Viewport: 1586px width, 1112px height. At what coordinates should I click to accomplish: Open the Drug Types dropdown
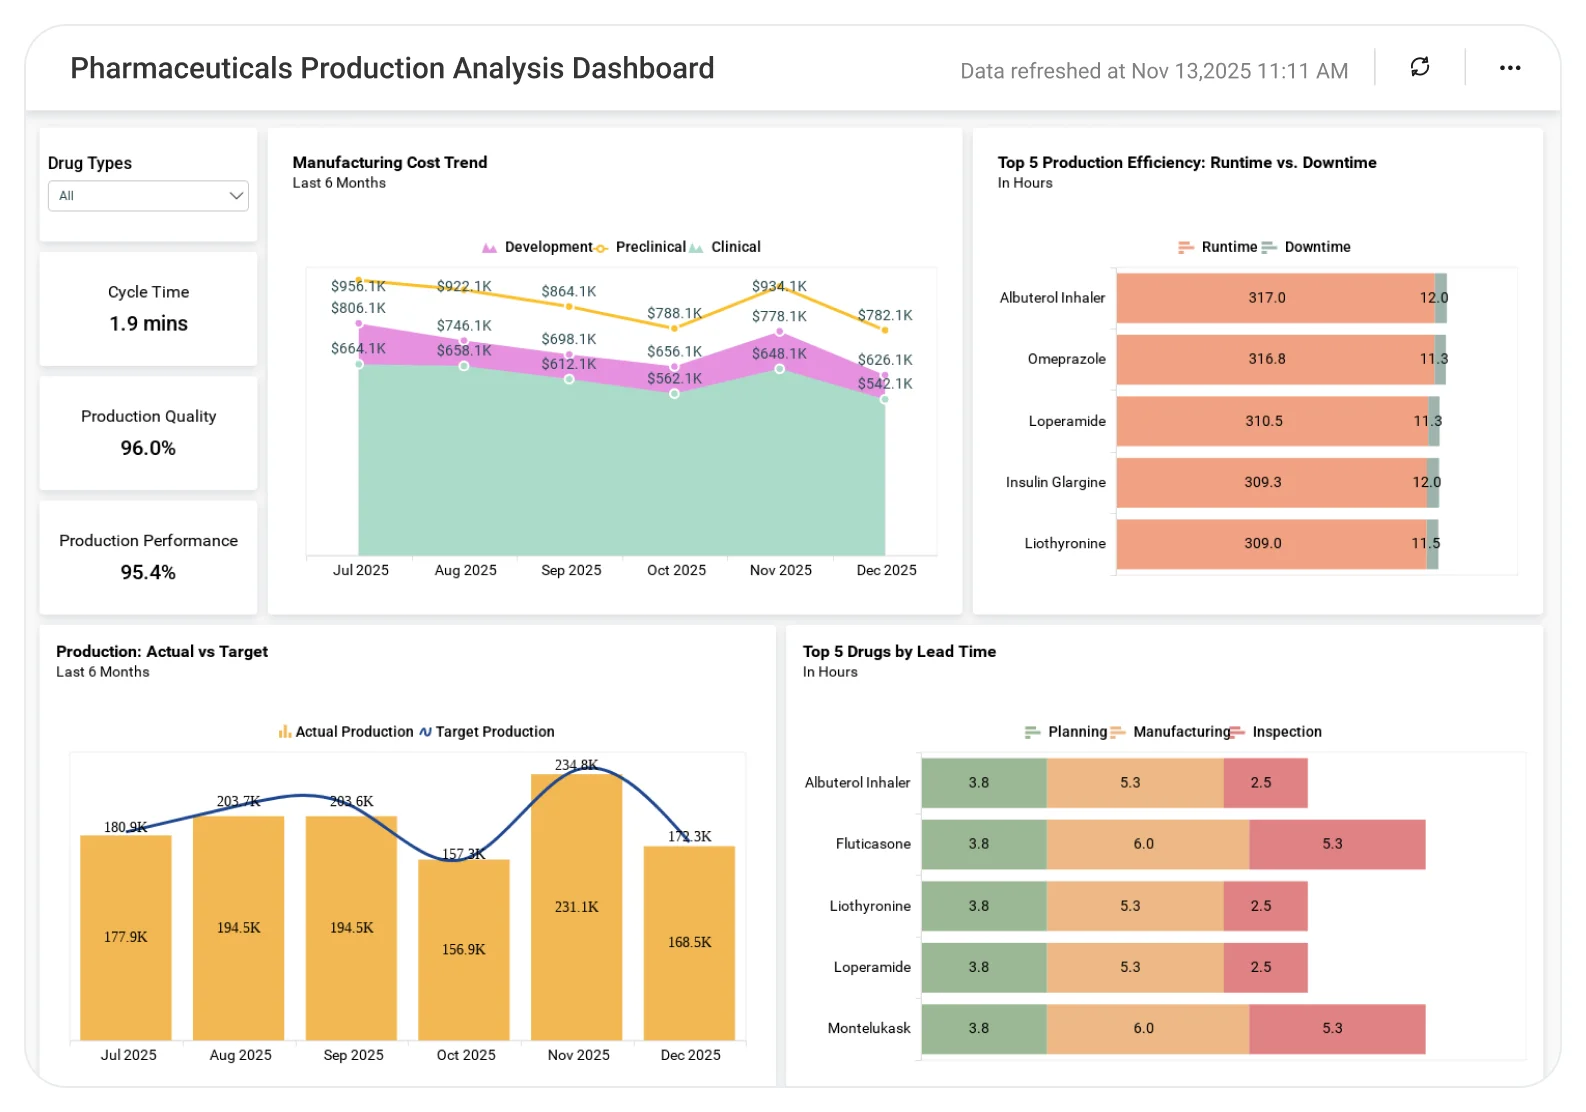point(148,196)
